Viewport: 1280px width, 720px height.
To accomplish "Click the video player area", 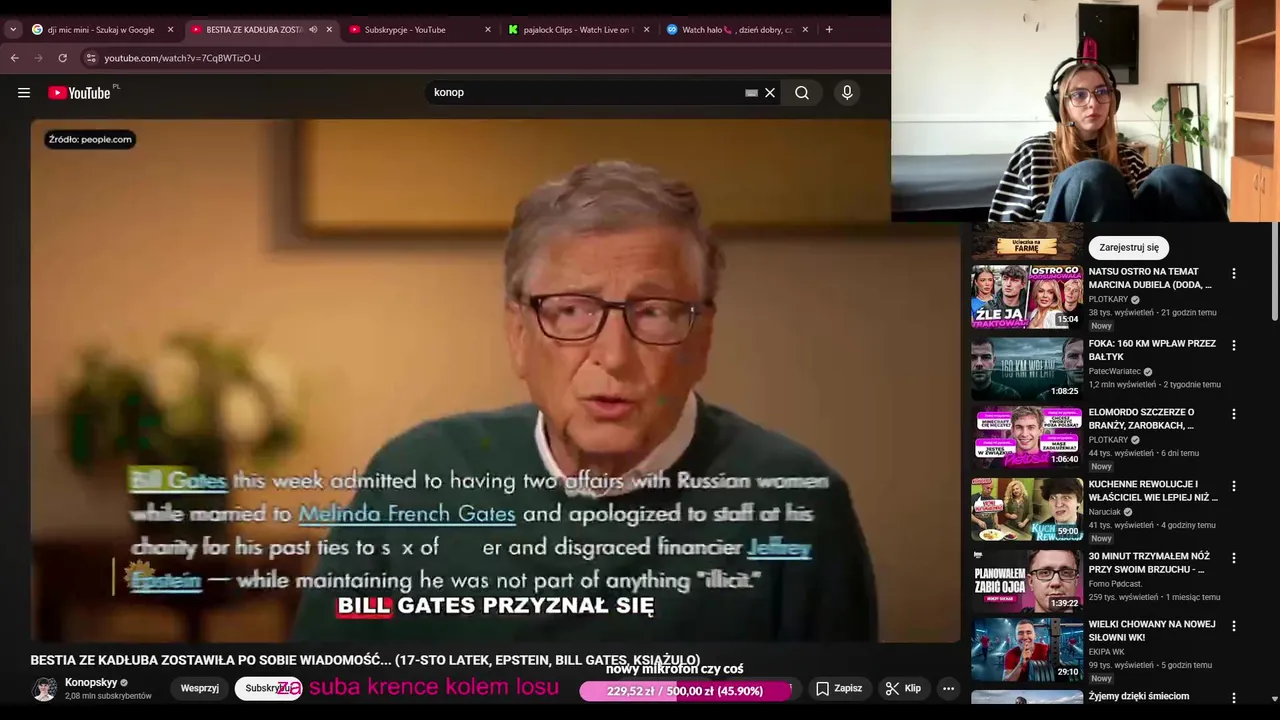I will click(x=495, y=380).
